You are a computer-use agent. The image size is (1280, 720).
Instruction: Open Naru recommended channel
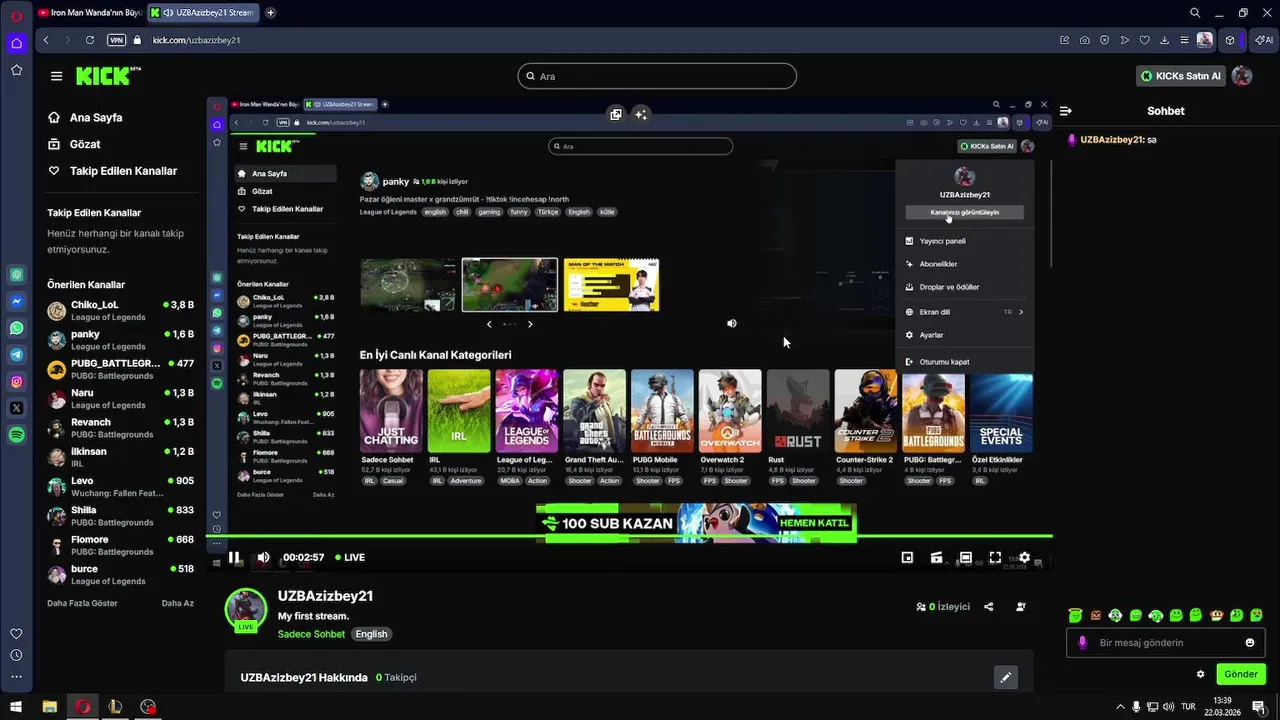(120, 399)
